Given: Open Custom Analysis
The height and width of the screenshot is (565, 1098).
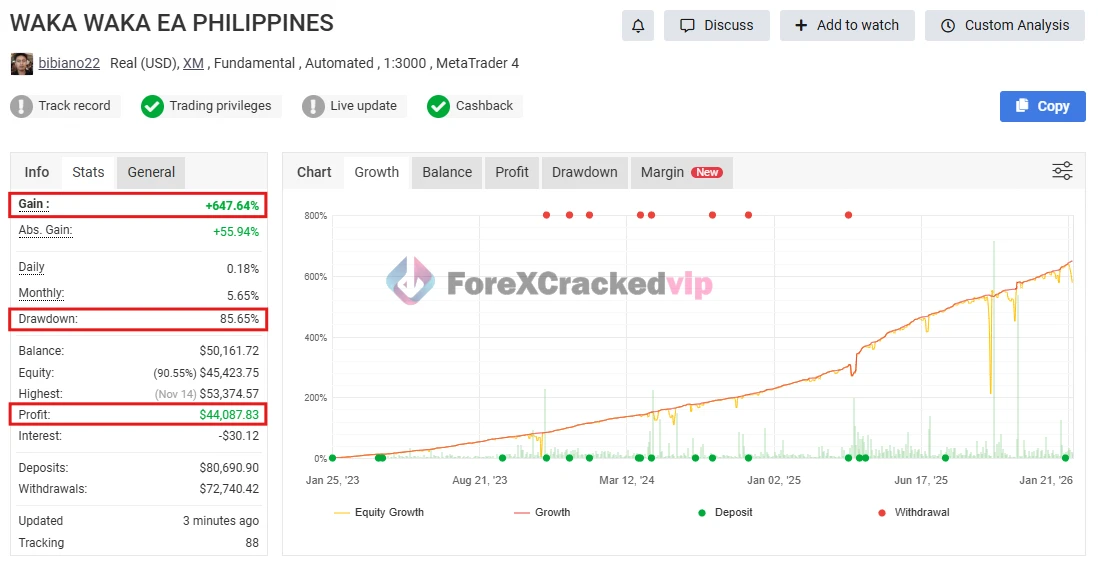Looking at the screenshot, I should click(1005, 25).
